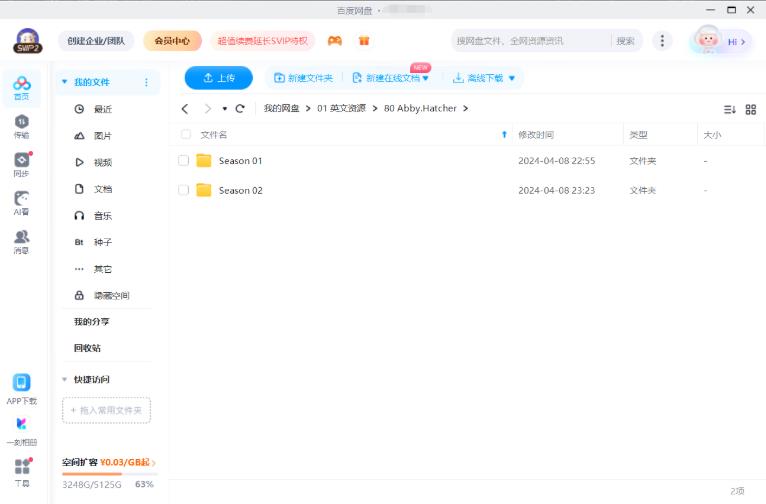766x504 pixels.
Task: Click the 新建文件夹 button
Action: pos(303,78)
